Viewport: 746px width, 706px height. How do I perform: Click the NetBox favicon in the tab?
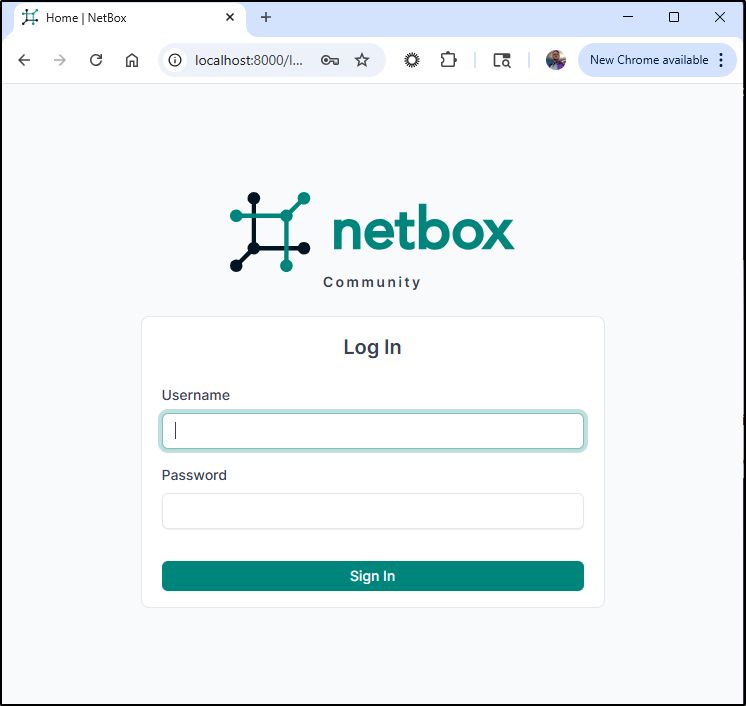(x=30, y=18)
